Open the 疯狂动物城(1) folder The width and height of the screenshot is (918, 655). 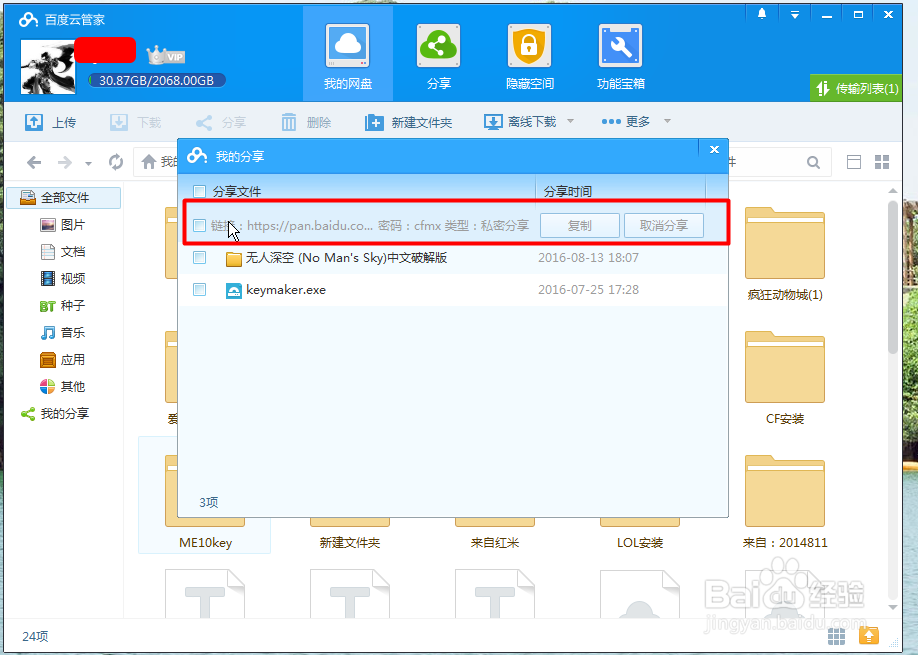tap(785, 255)
